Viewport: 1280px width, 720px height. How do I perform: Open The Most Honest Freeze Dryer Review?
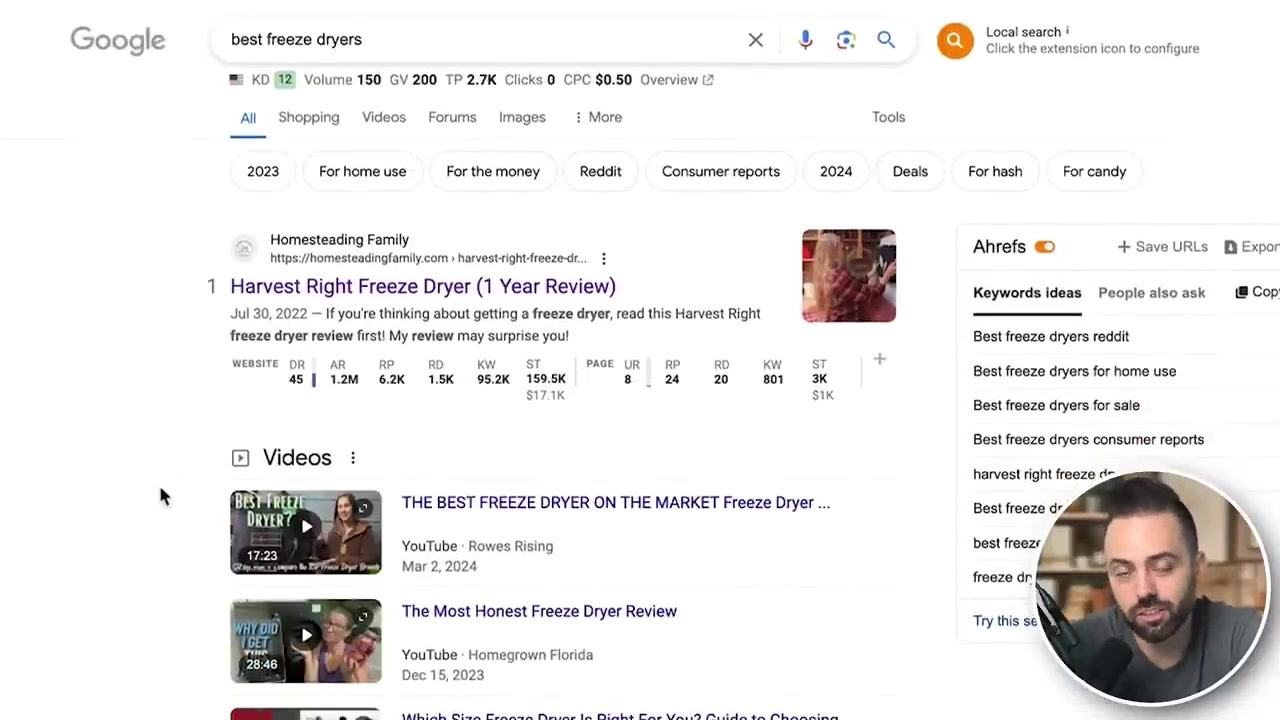(x=539, y=611)
